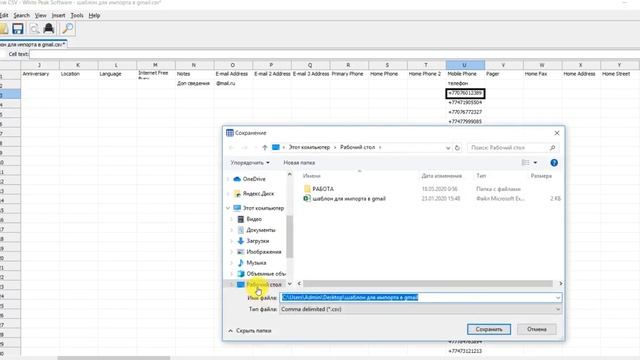This screenshot has height=360, width=640.
Task: Sort by Дата изменения column header
Action: click(441, 176)
